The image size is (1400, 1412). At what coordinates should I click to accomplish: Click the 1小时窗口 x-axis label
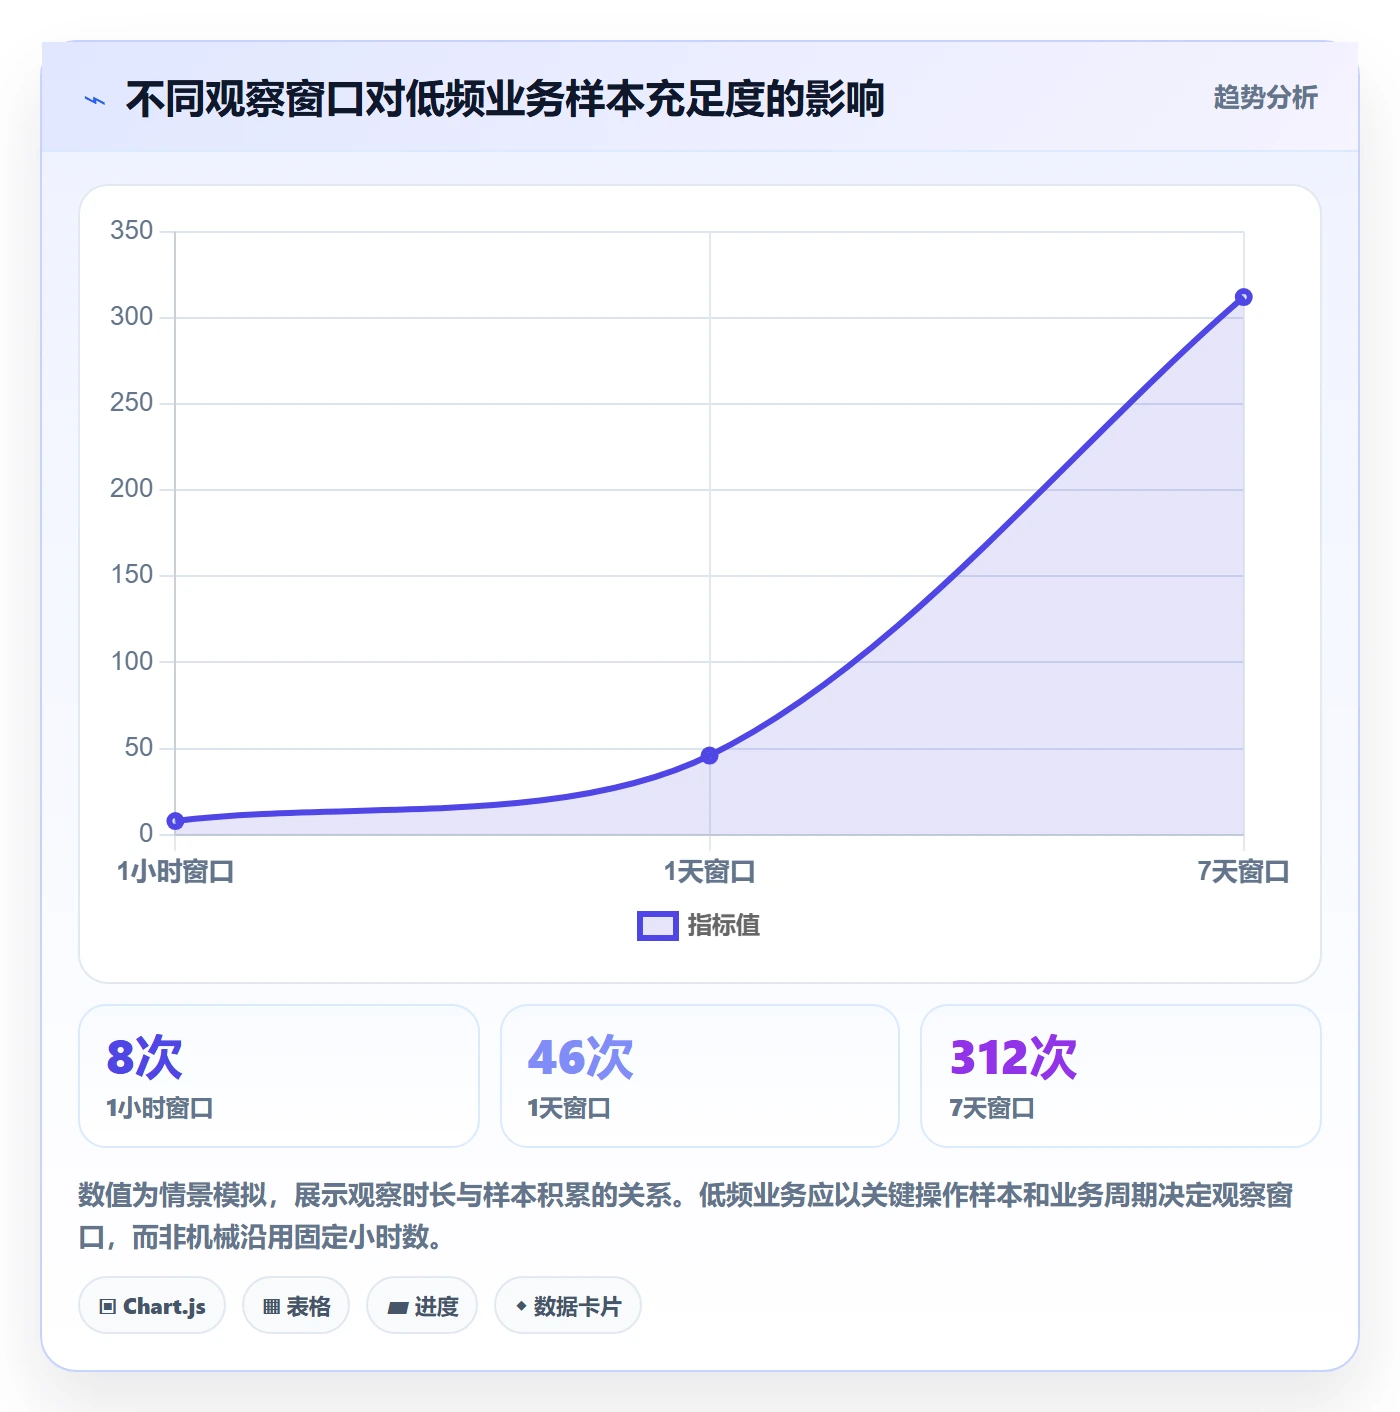[x=175, y=872]
